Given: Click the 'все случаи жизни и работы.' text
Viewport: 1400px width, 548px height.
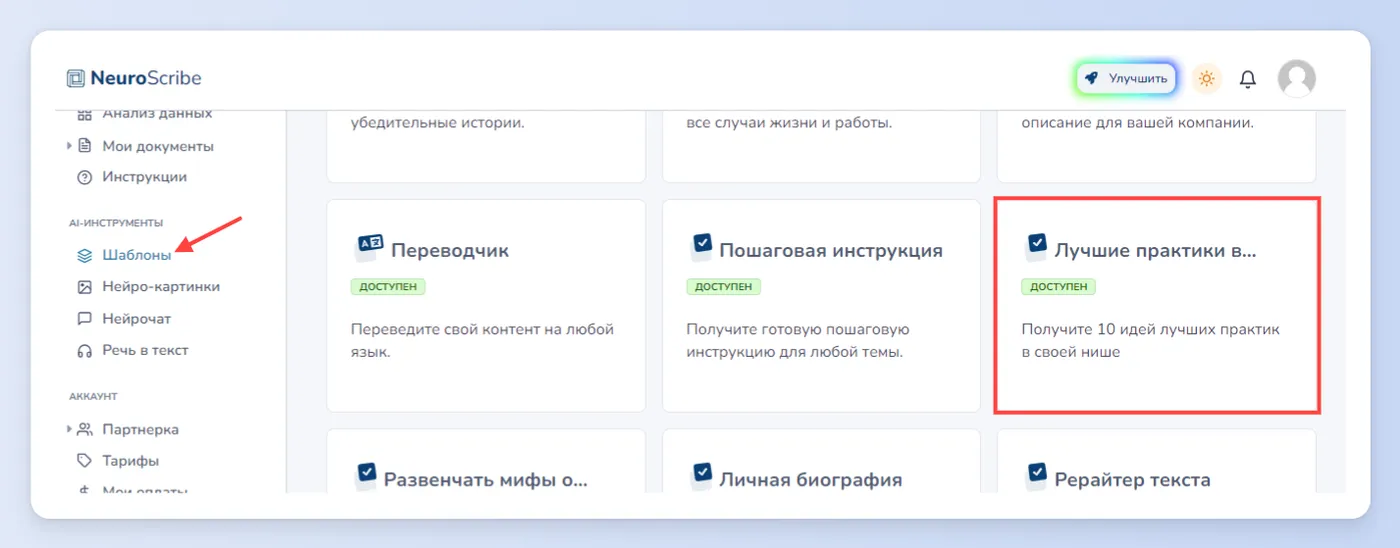Looking at the screenshot, I should 789,123.
